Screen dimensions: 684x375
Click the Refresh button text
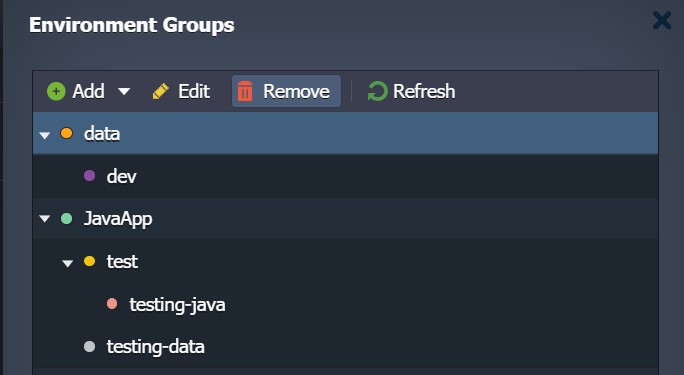point(424,92)
